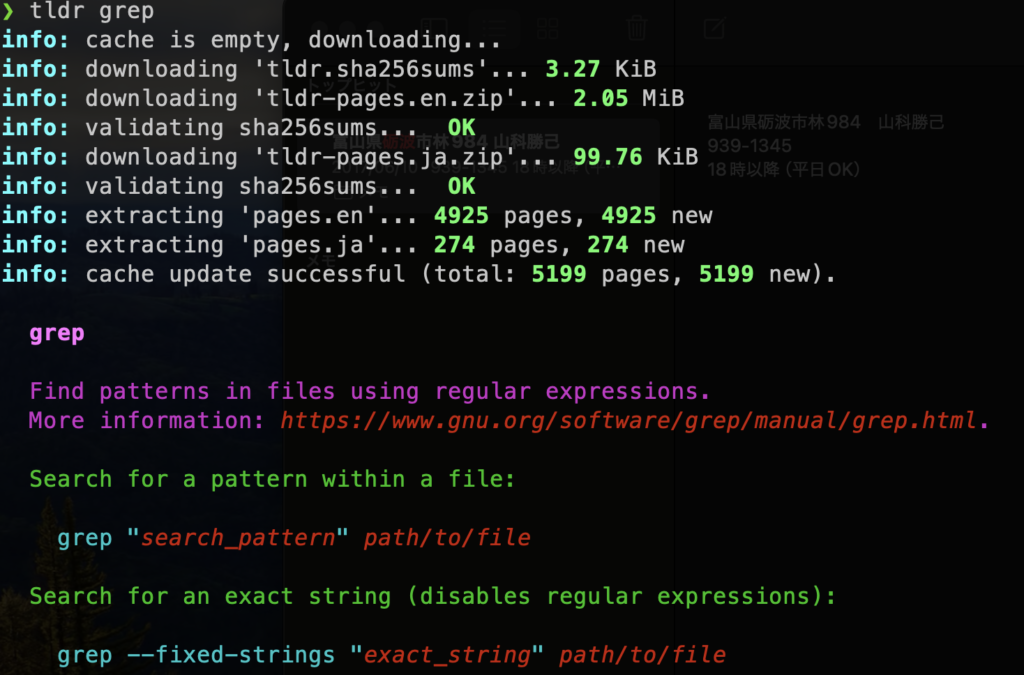
Task: Click '富山県砺波市林984' in Notes content pane
Action: pyautogui.click(x=784, y=122)
